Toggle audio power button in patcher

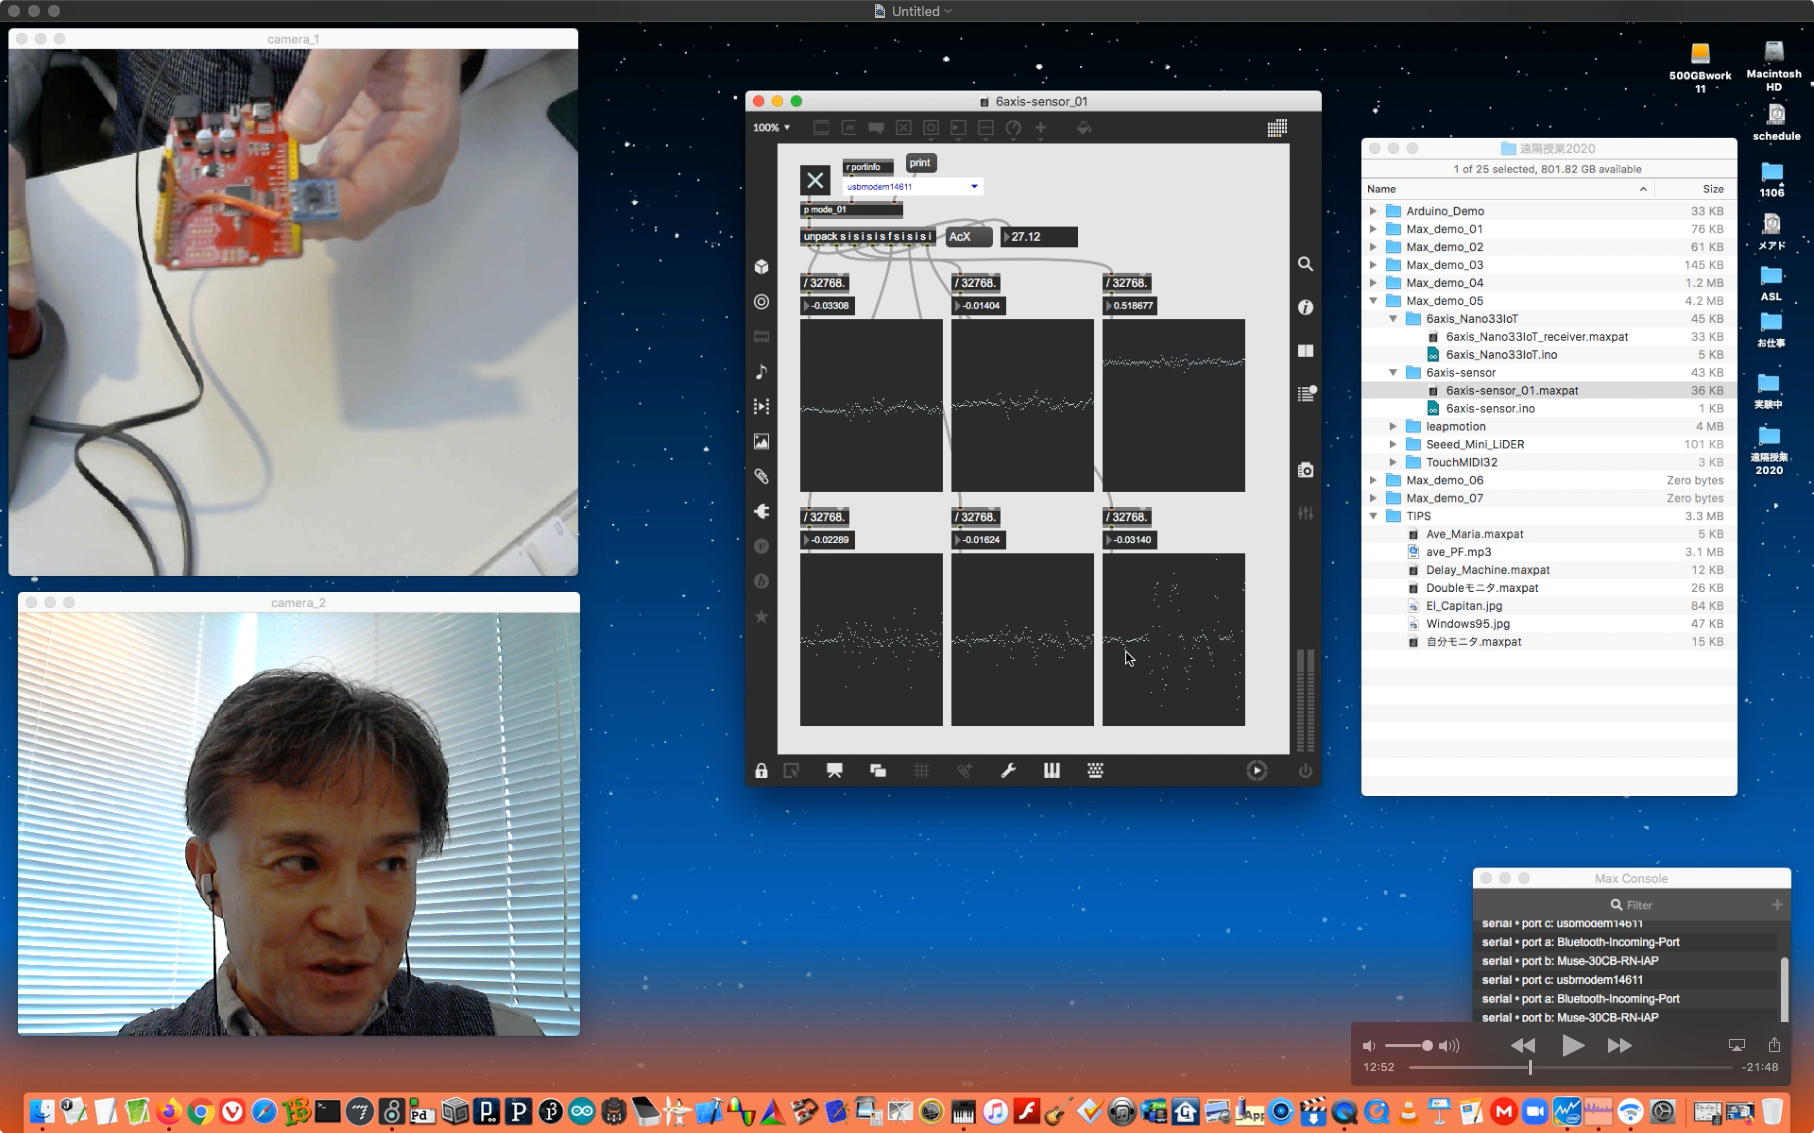tap(1305, 770)
